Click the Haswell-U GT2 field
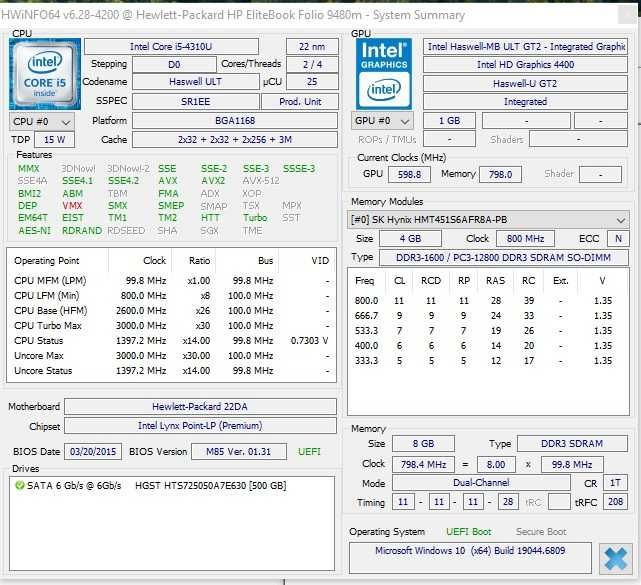Viewport: 641px width, 585px height. pyautogui.click(x=525, y=83)
